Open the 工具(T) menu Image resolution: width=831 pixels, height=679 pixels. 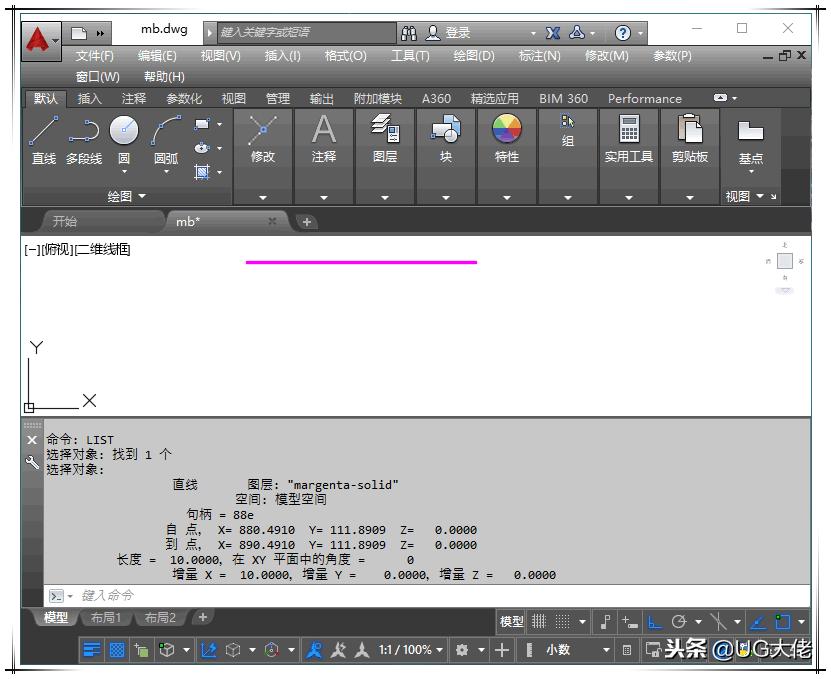[x=409, y=55]
